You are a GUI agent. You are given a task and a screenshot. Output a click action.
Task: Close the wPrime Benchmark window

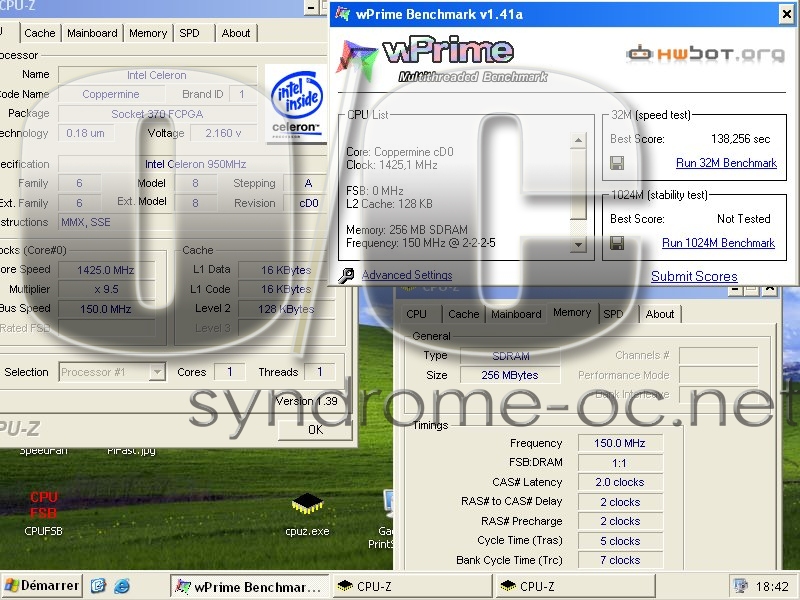[787, 14]
